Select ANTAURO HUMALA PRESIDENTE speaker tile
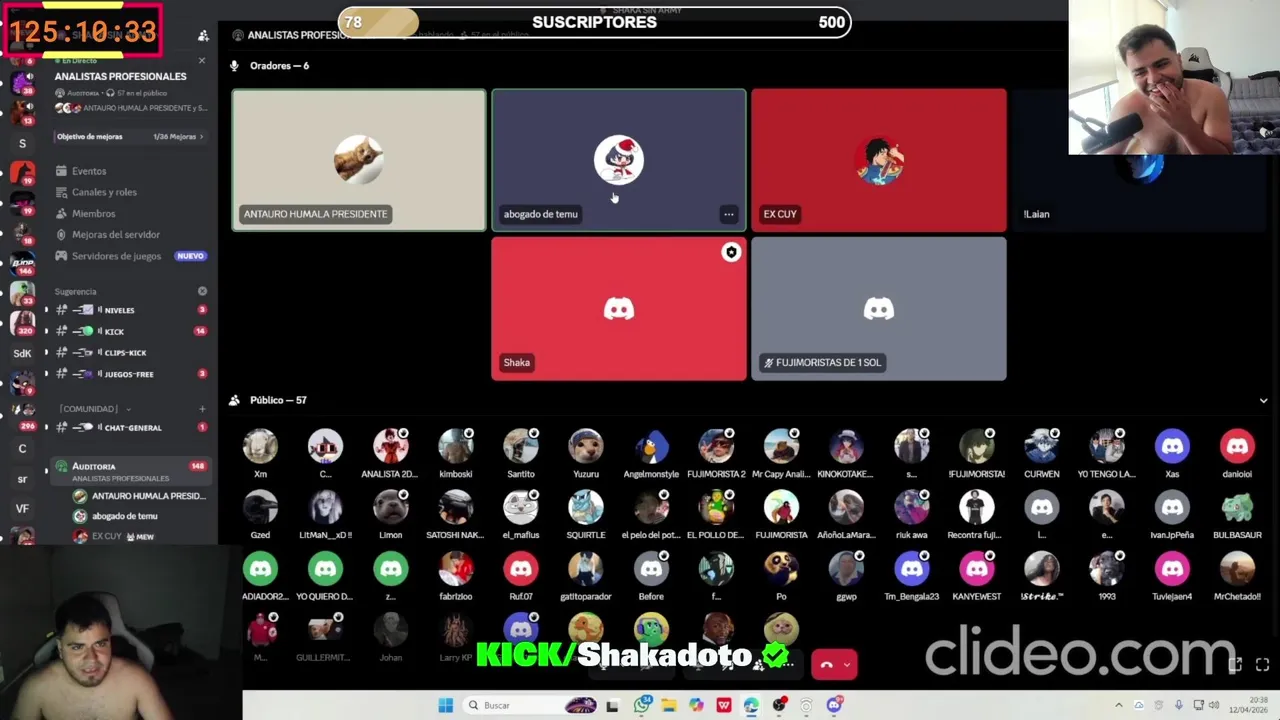Screen dimensions: 1280x720 coord(359,160)
